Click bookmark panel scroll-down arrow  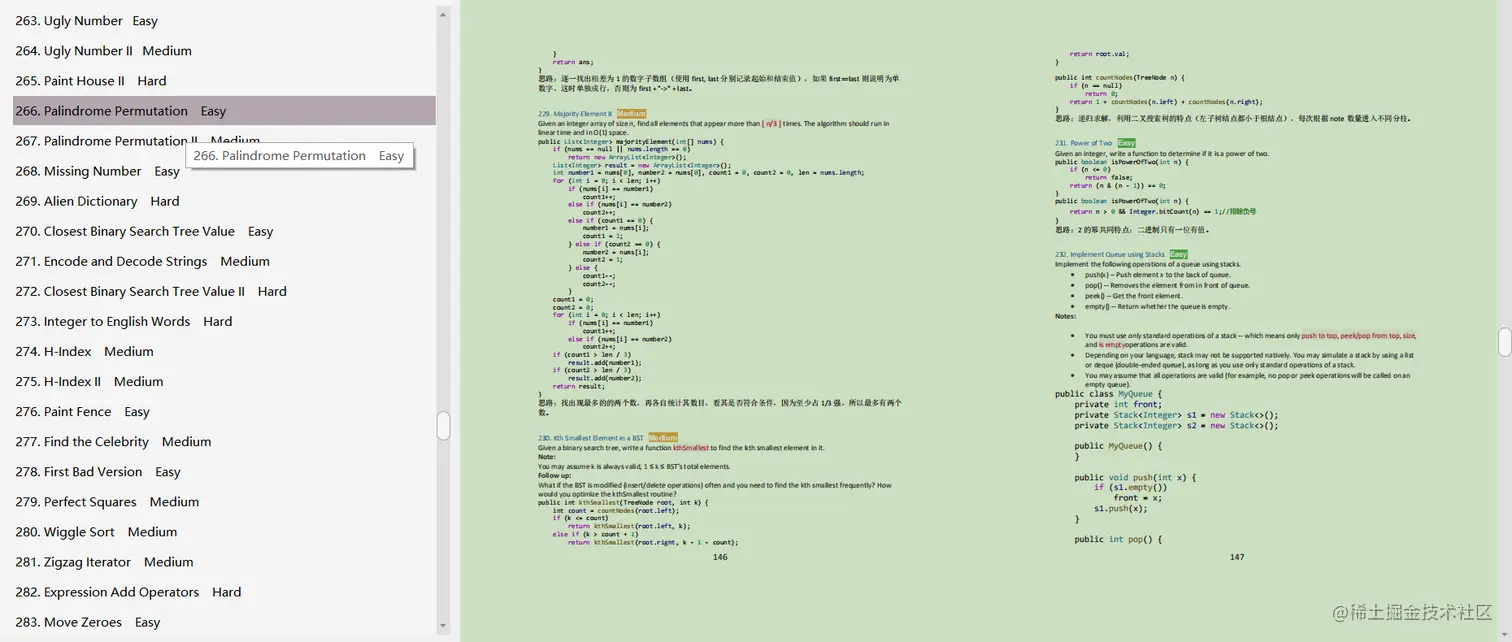pos(443,627)
